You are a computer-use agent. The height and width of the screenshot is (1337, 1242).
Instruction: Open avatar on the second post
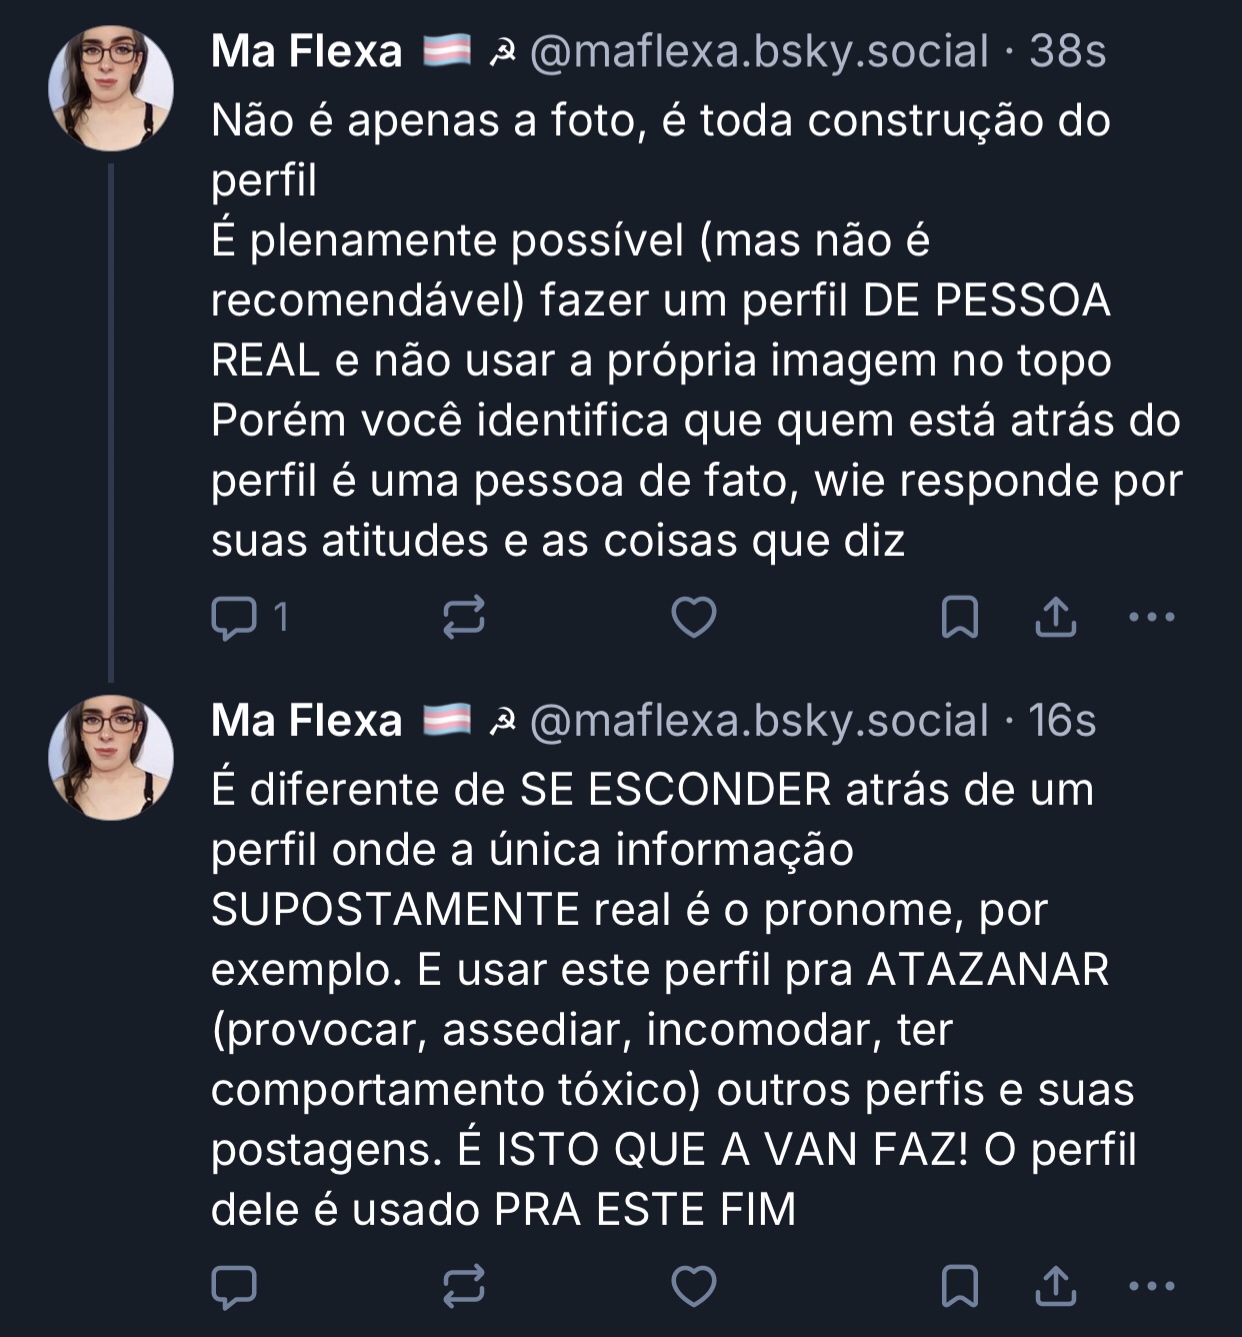pos(111,757)
